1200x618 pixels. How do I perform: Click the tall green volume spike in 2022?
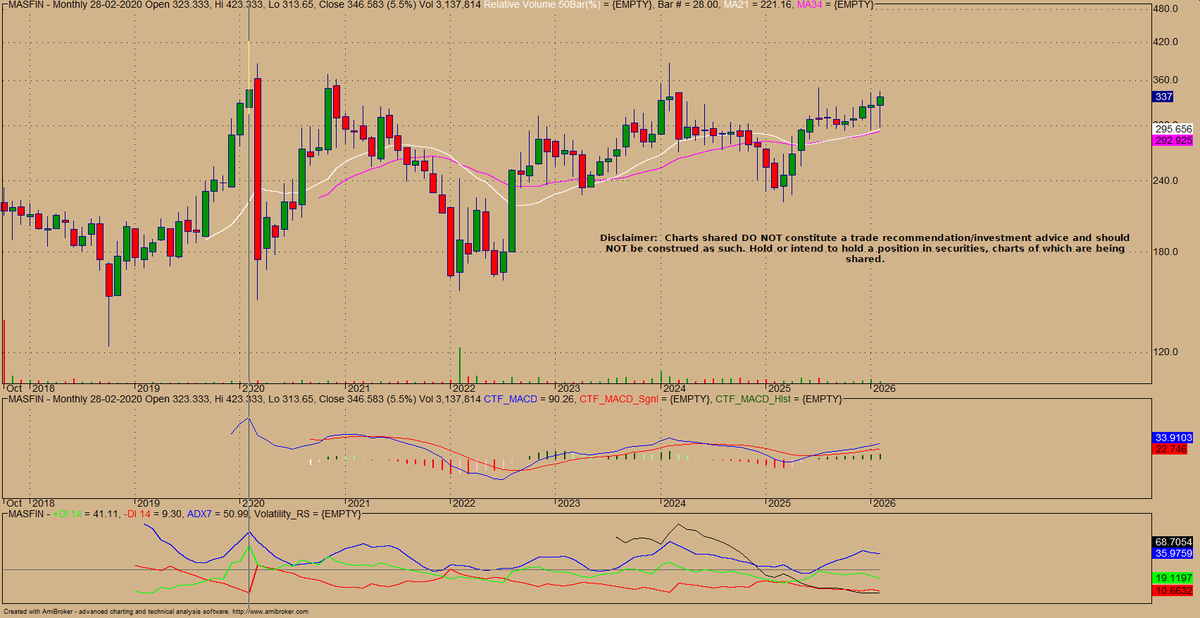(460, 365)
